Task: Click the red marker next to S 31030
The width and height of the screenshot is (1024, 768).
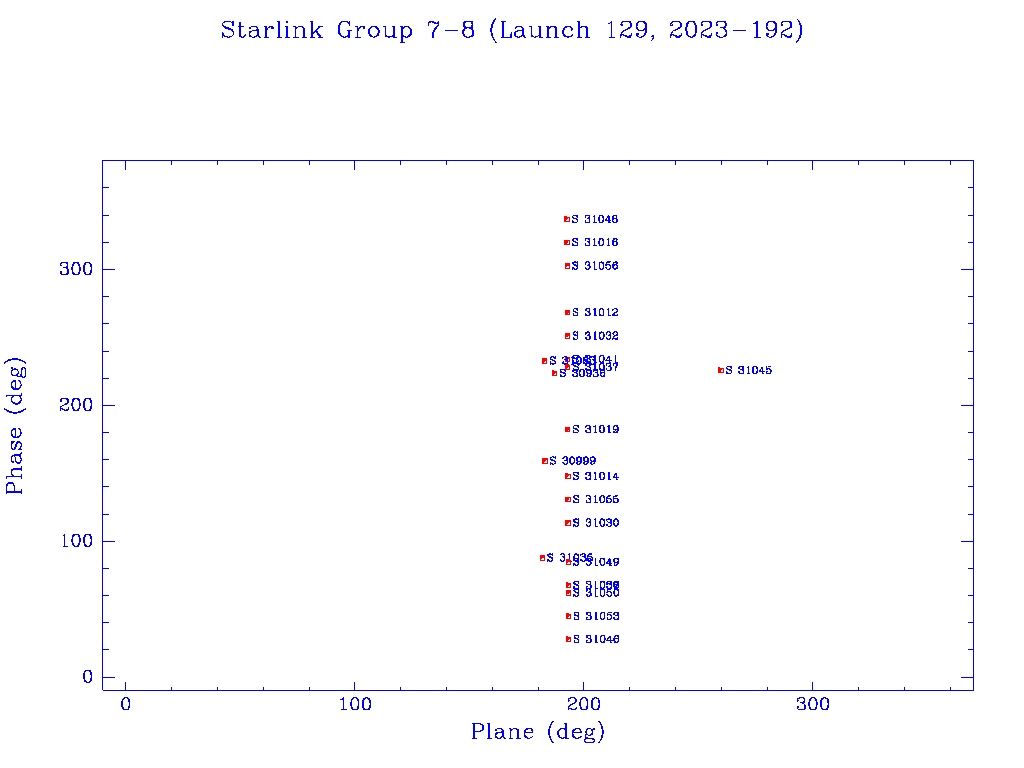Action: (x=568, y=522)
